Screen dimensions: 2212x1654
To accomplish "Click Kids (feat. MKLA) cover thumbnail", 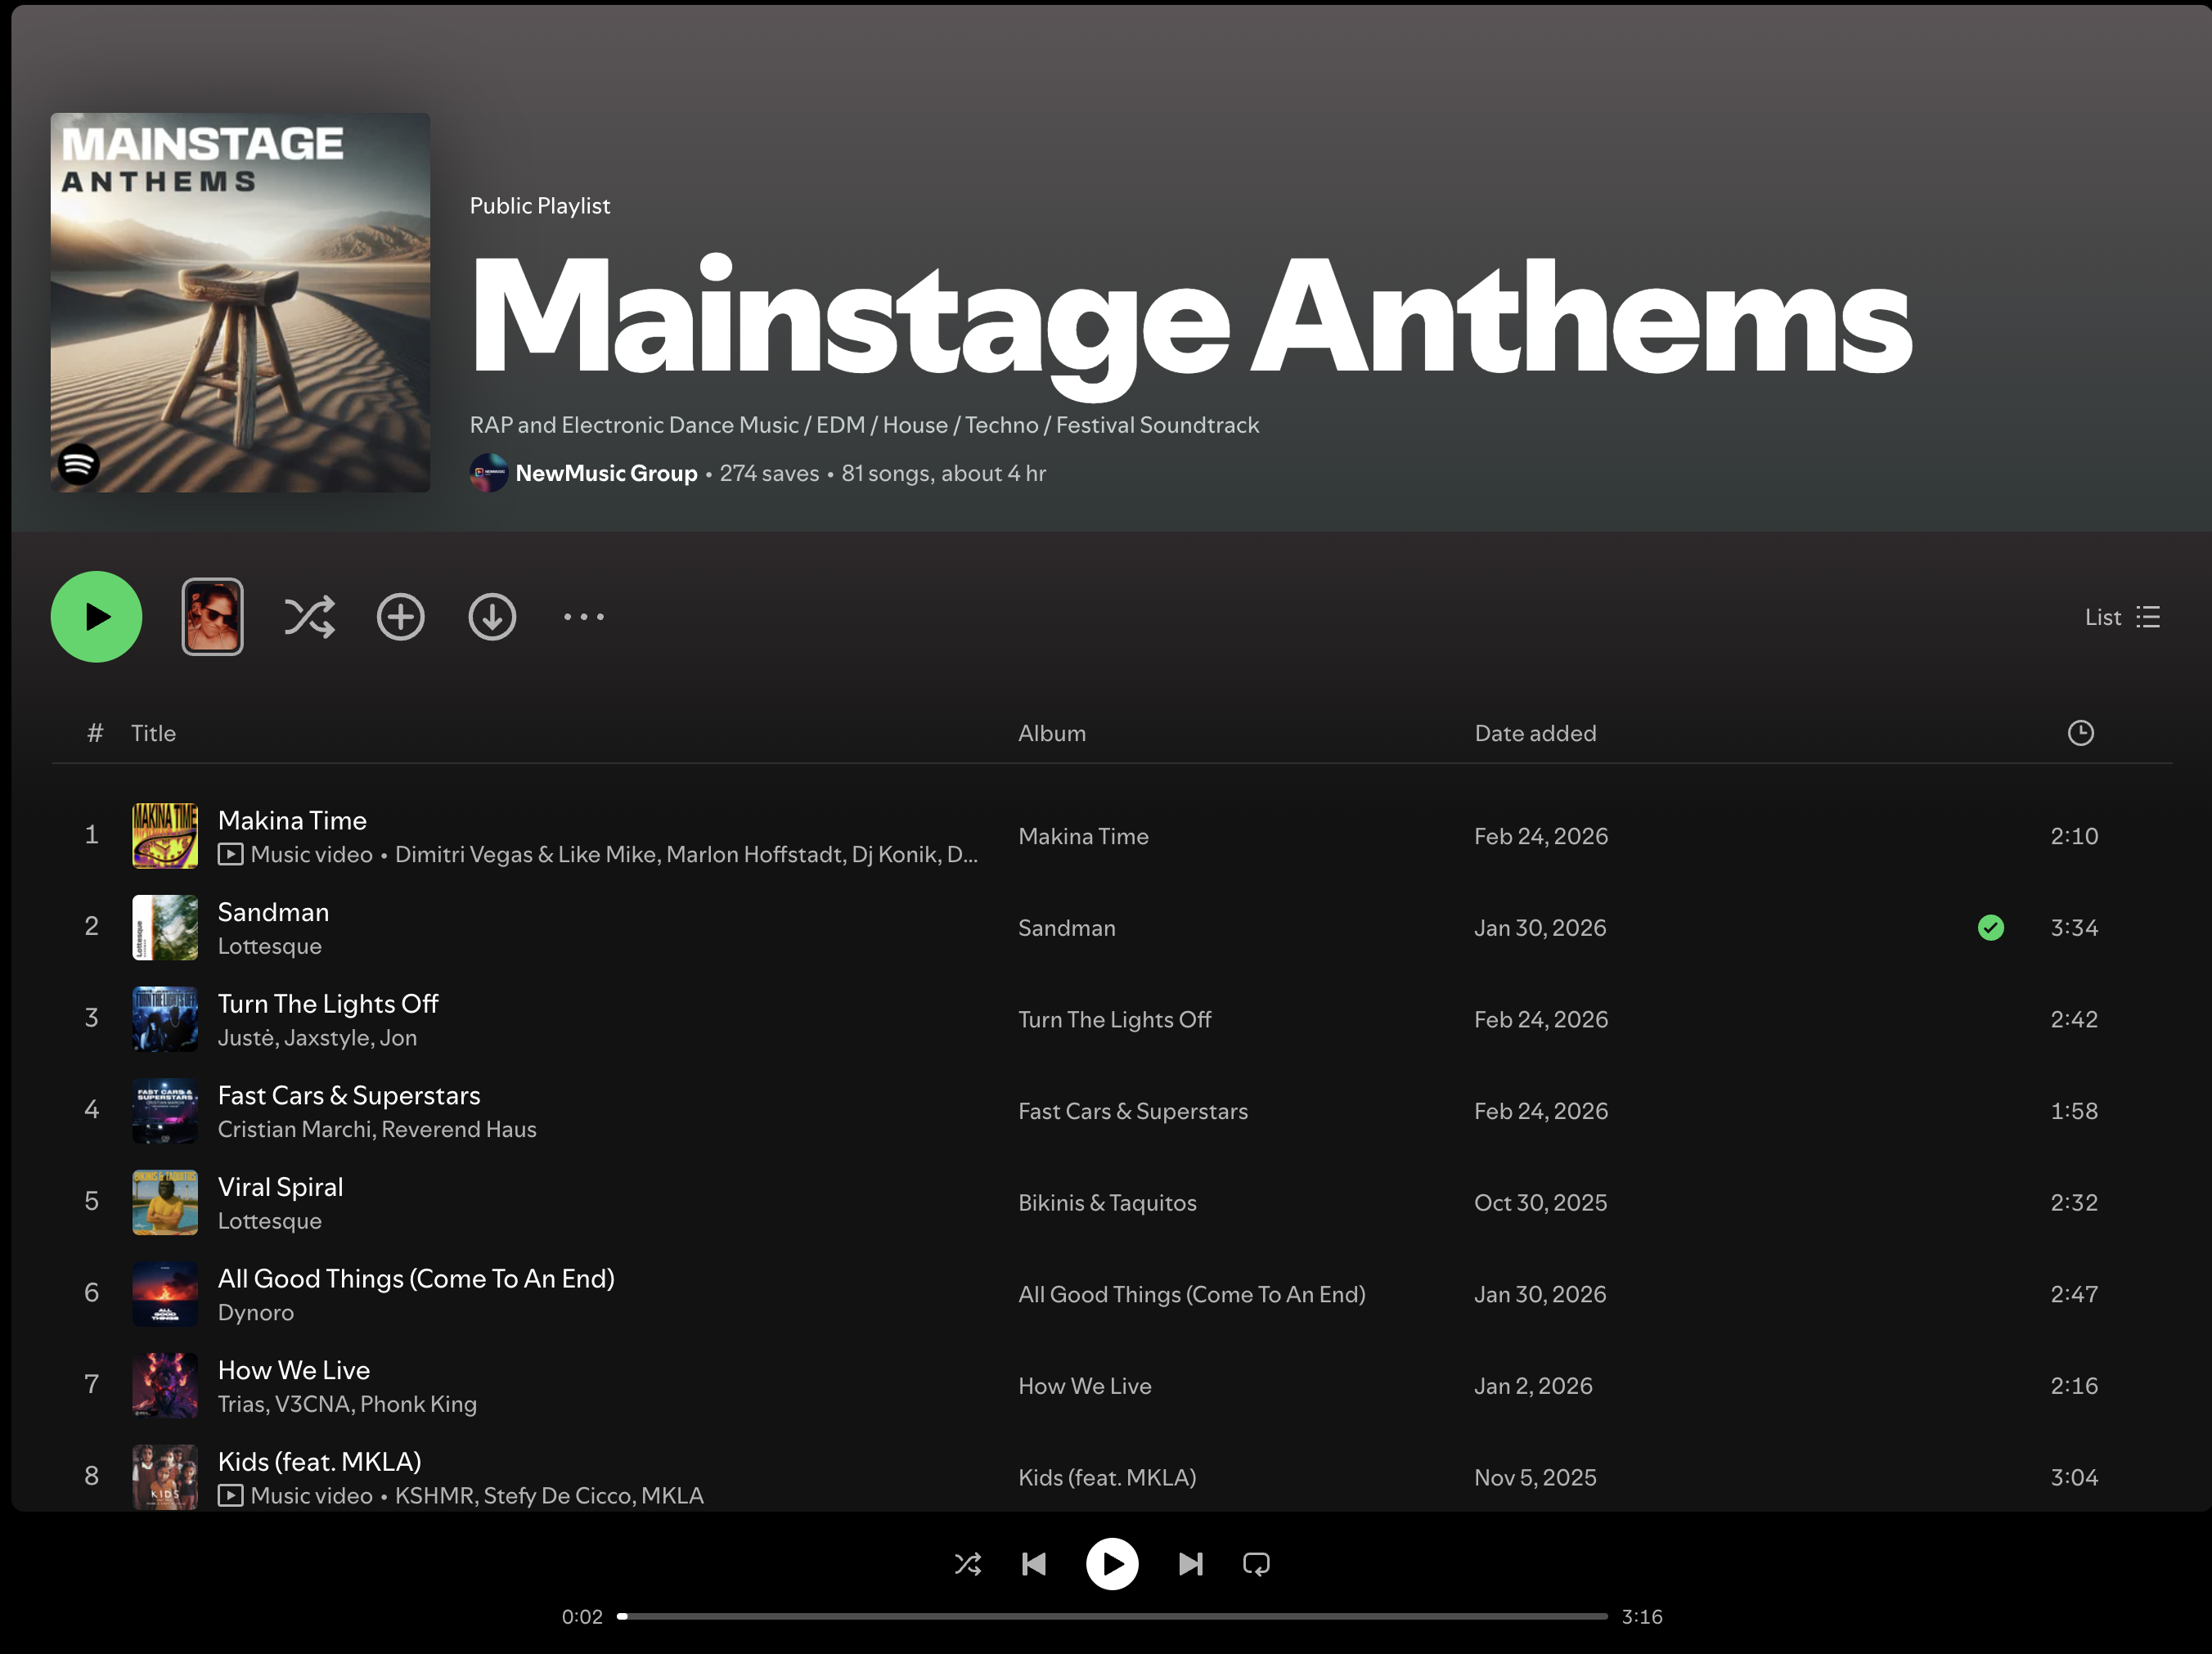I will pos(165,1477).
